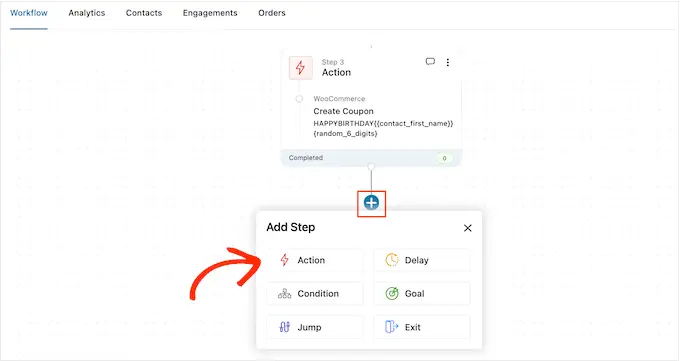Choose Action in Add Step

(x=315, y=260)
